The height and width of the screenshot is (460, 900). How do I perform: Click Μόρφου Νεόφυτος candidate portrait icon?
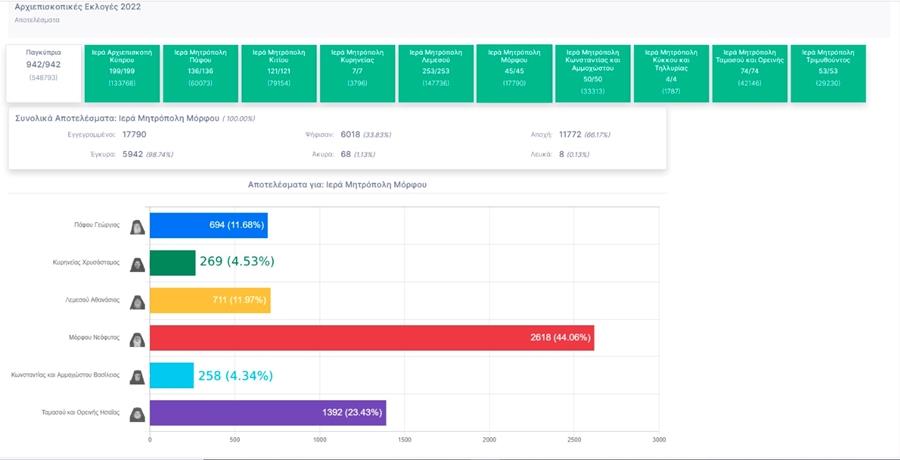coord(137,339)
